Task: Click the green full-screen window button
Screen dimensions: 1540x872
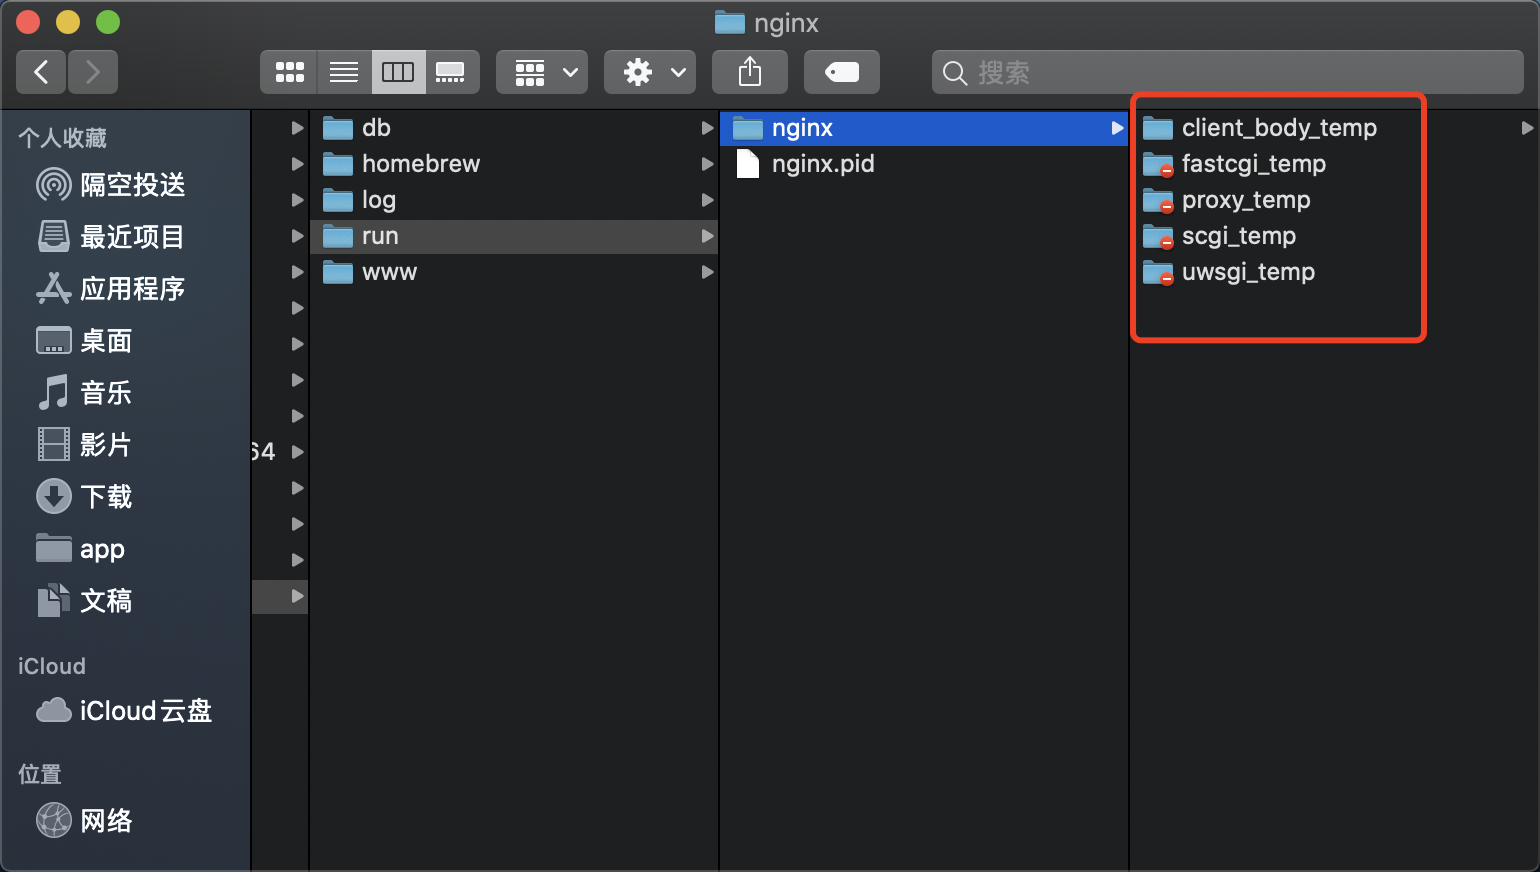Action: tap(108, 22)
